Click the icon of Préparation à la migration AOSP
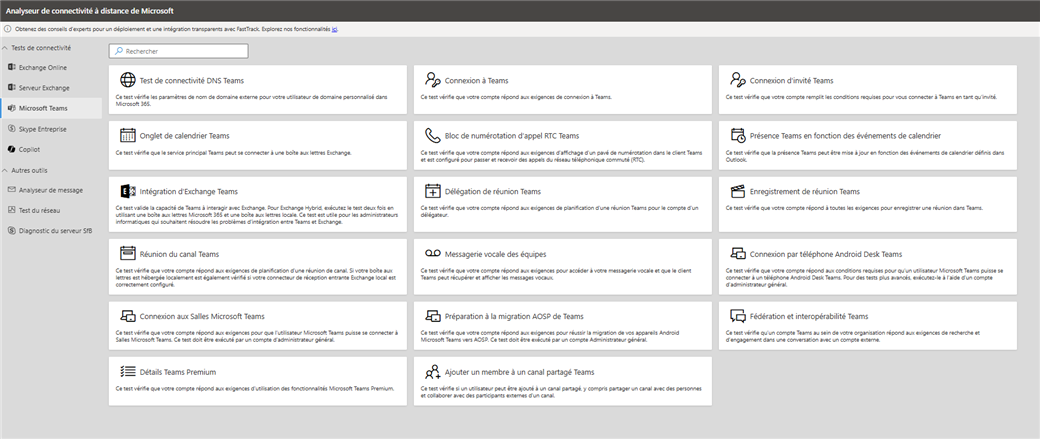 (x=432, y=316)
